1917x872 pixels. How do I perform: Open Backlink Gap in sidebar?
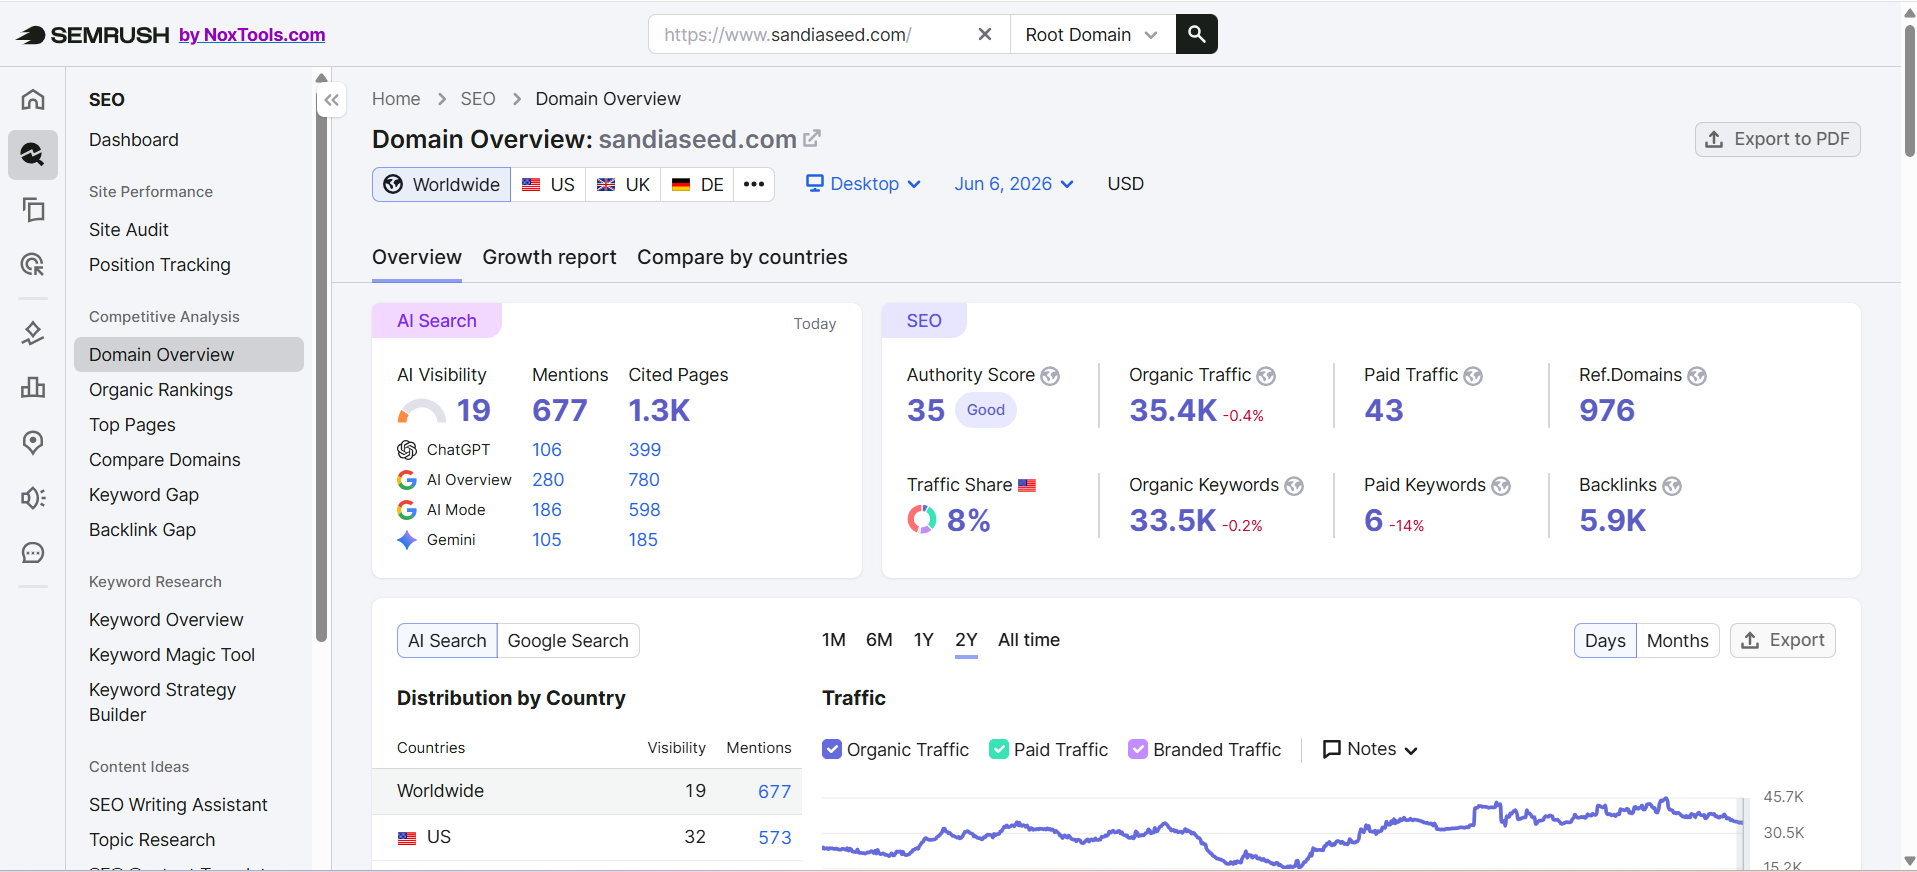(143, 530)
